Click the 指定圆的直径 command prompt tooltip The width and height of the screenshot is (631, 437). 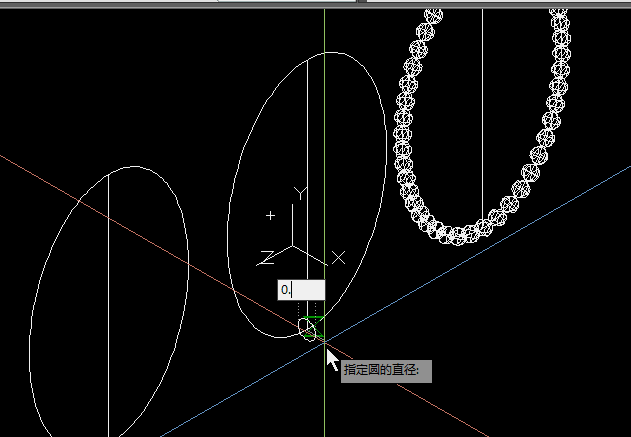(386, 370)
